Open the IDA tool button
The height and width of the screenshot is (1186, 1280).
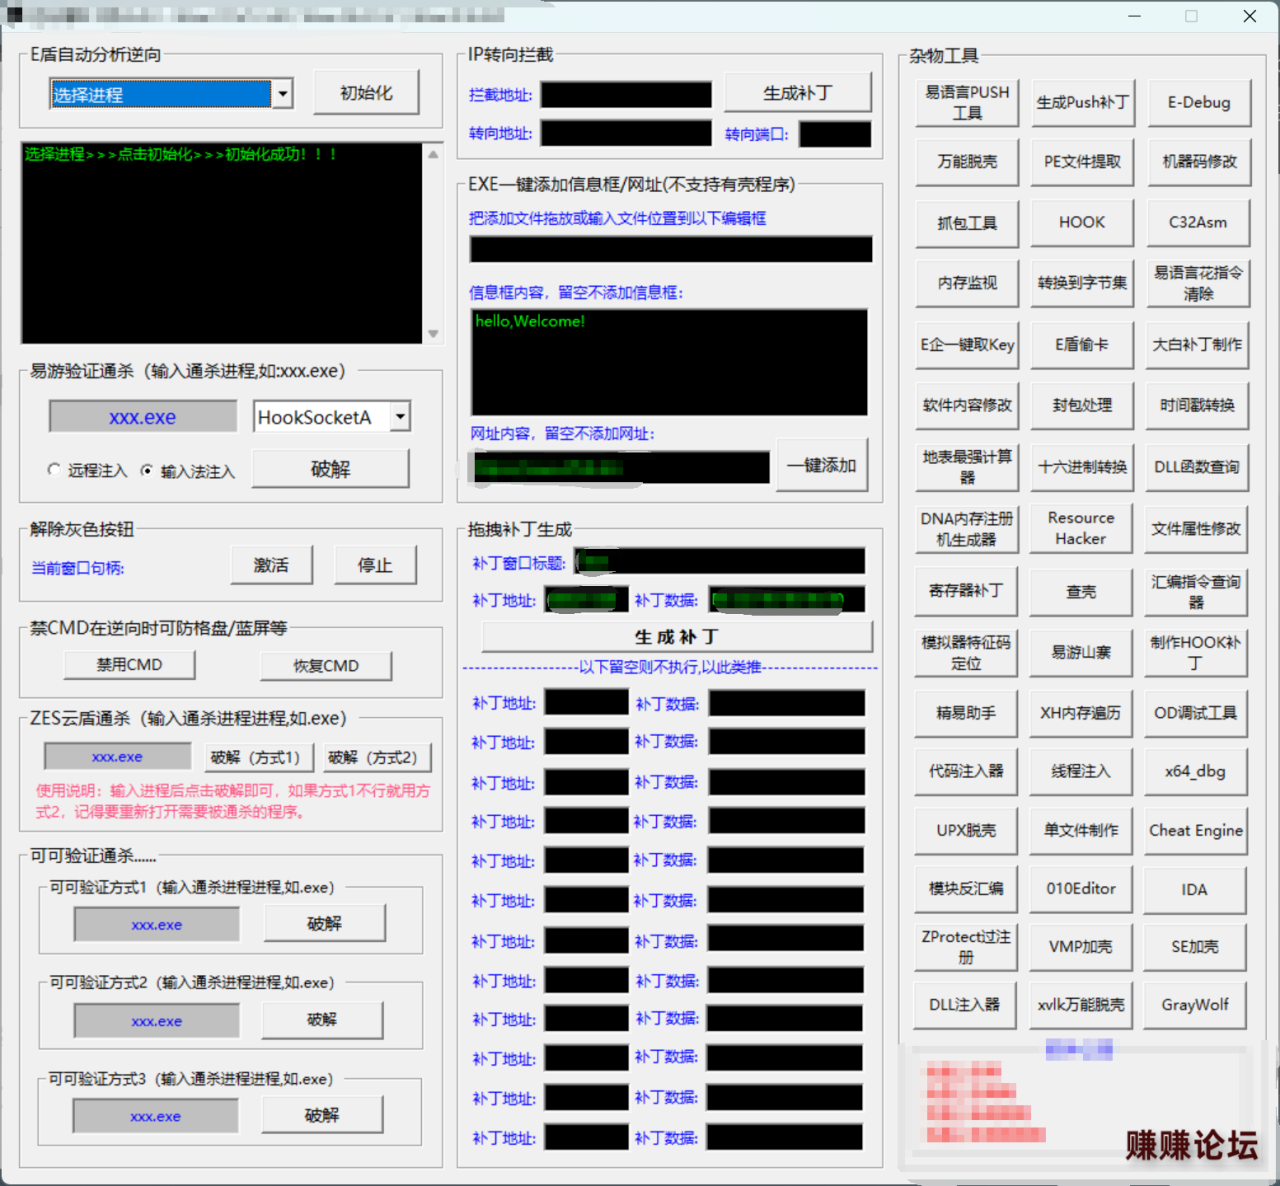coord(1195,889)
